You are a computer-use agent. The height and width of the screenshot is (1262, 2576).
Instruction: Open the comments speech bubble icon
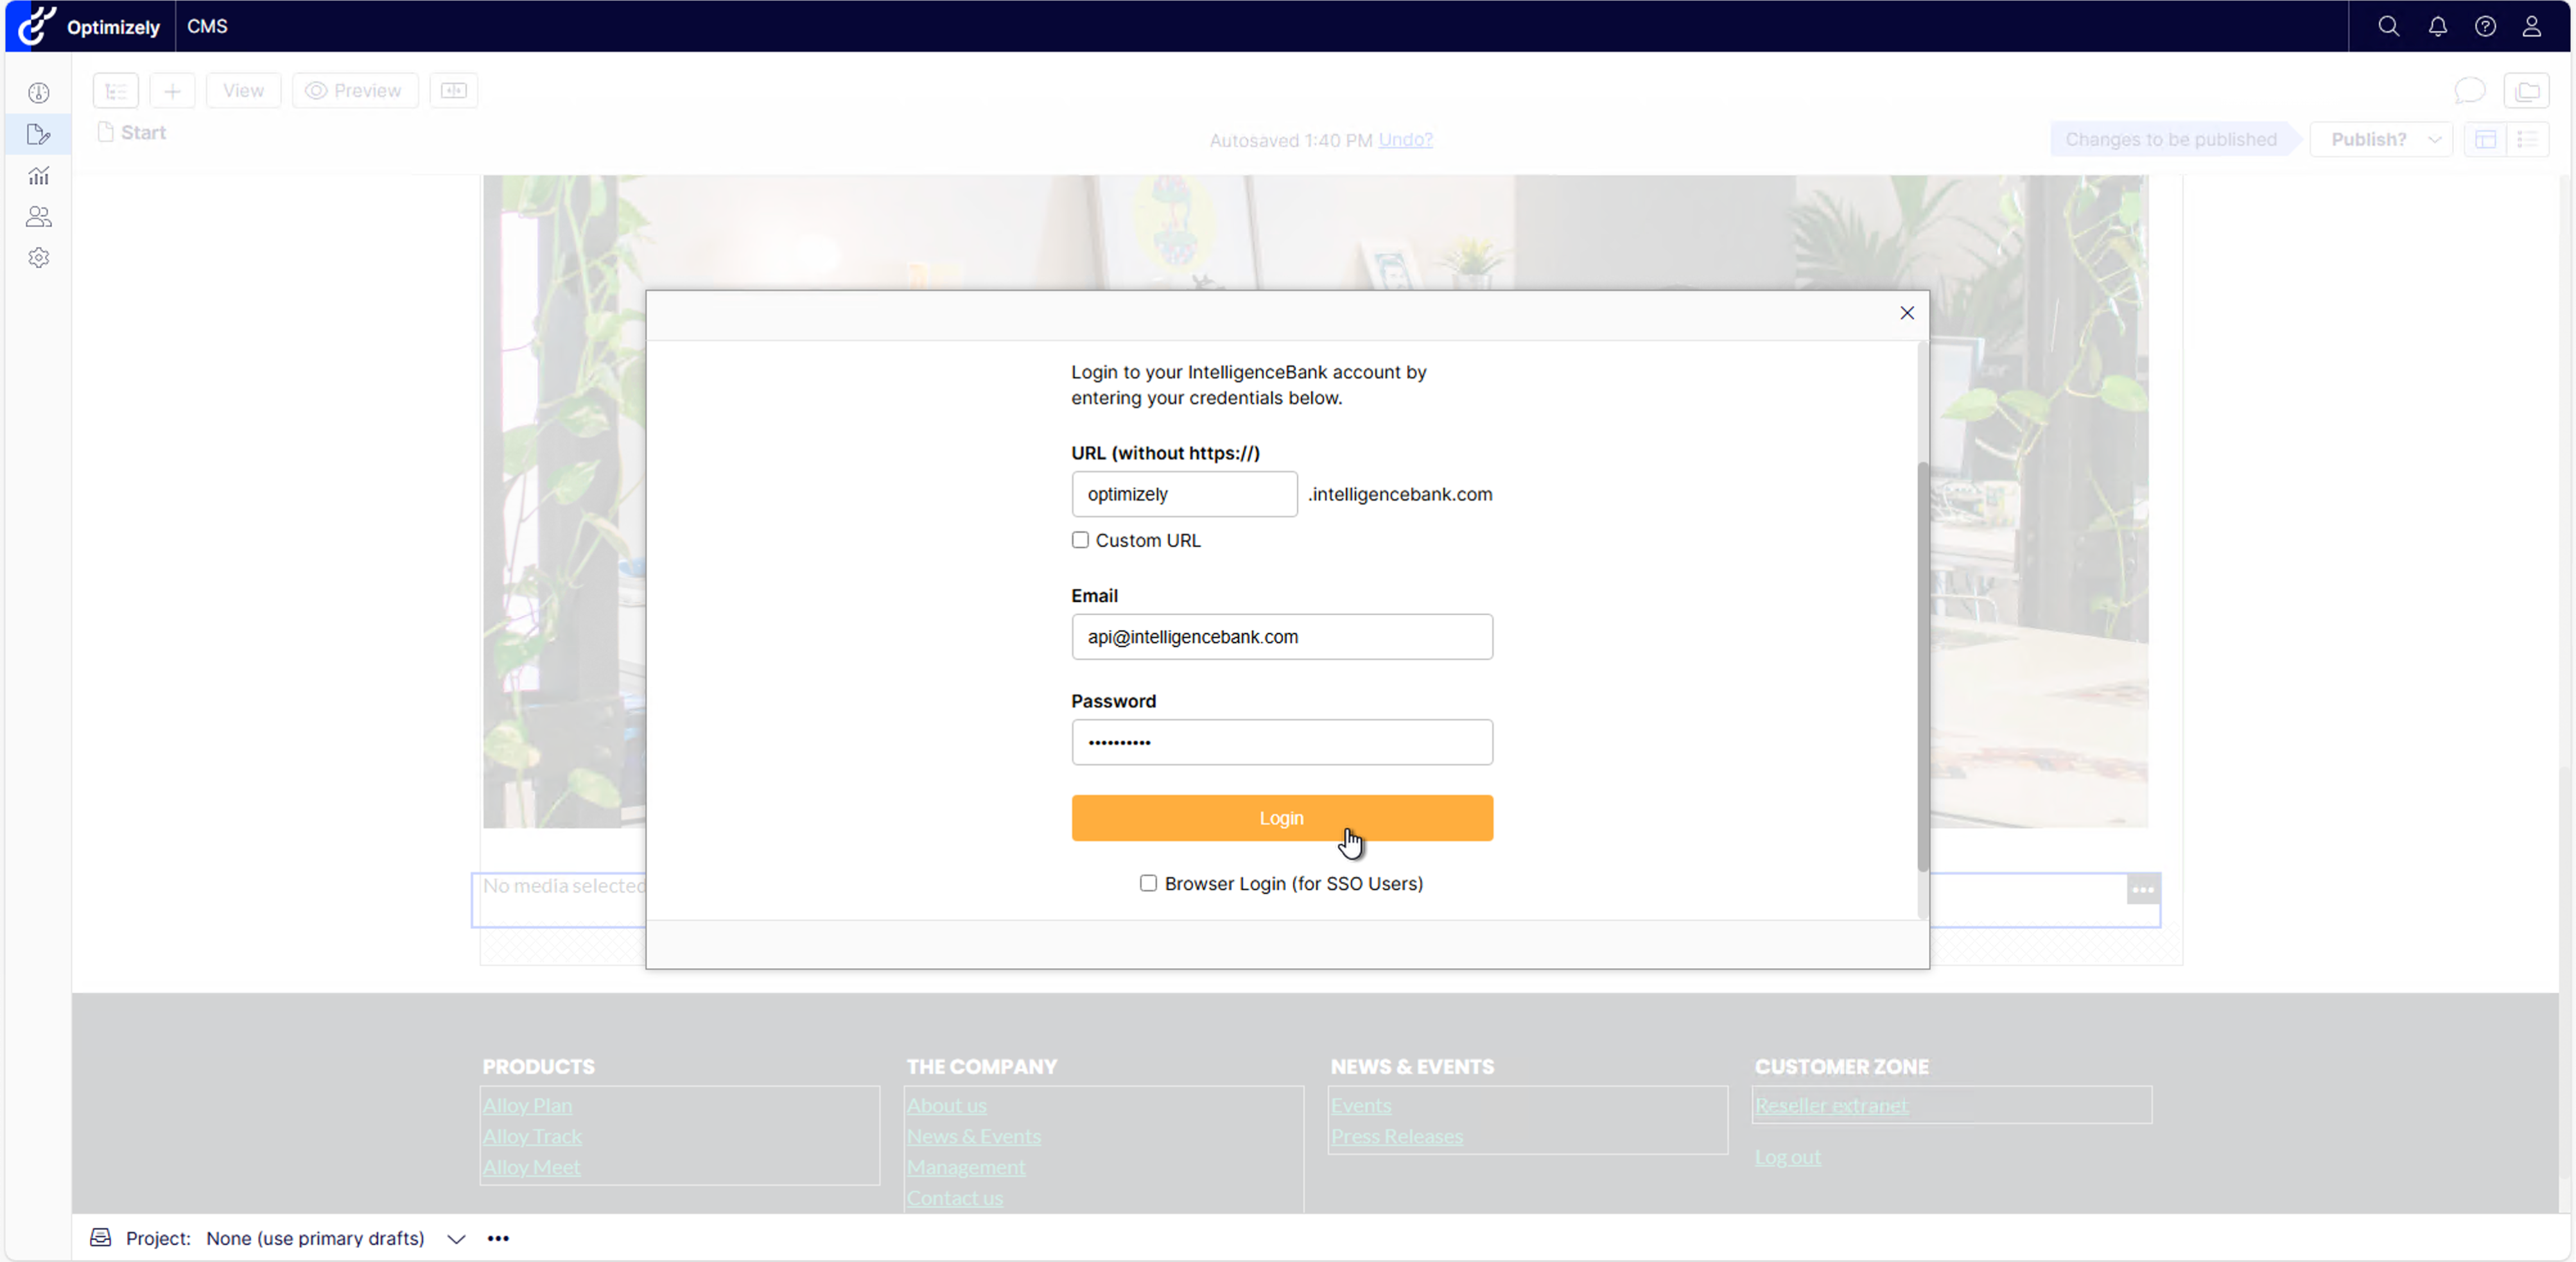pos(2469,91)
